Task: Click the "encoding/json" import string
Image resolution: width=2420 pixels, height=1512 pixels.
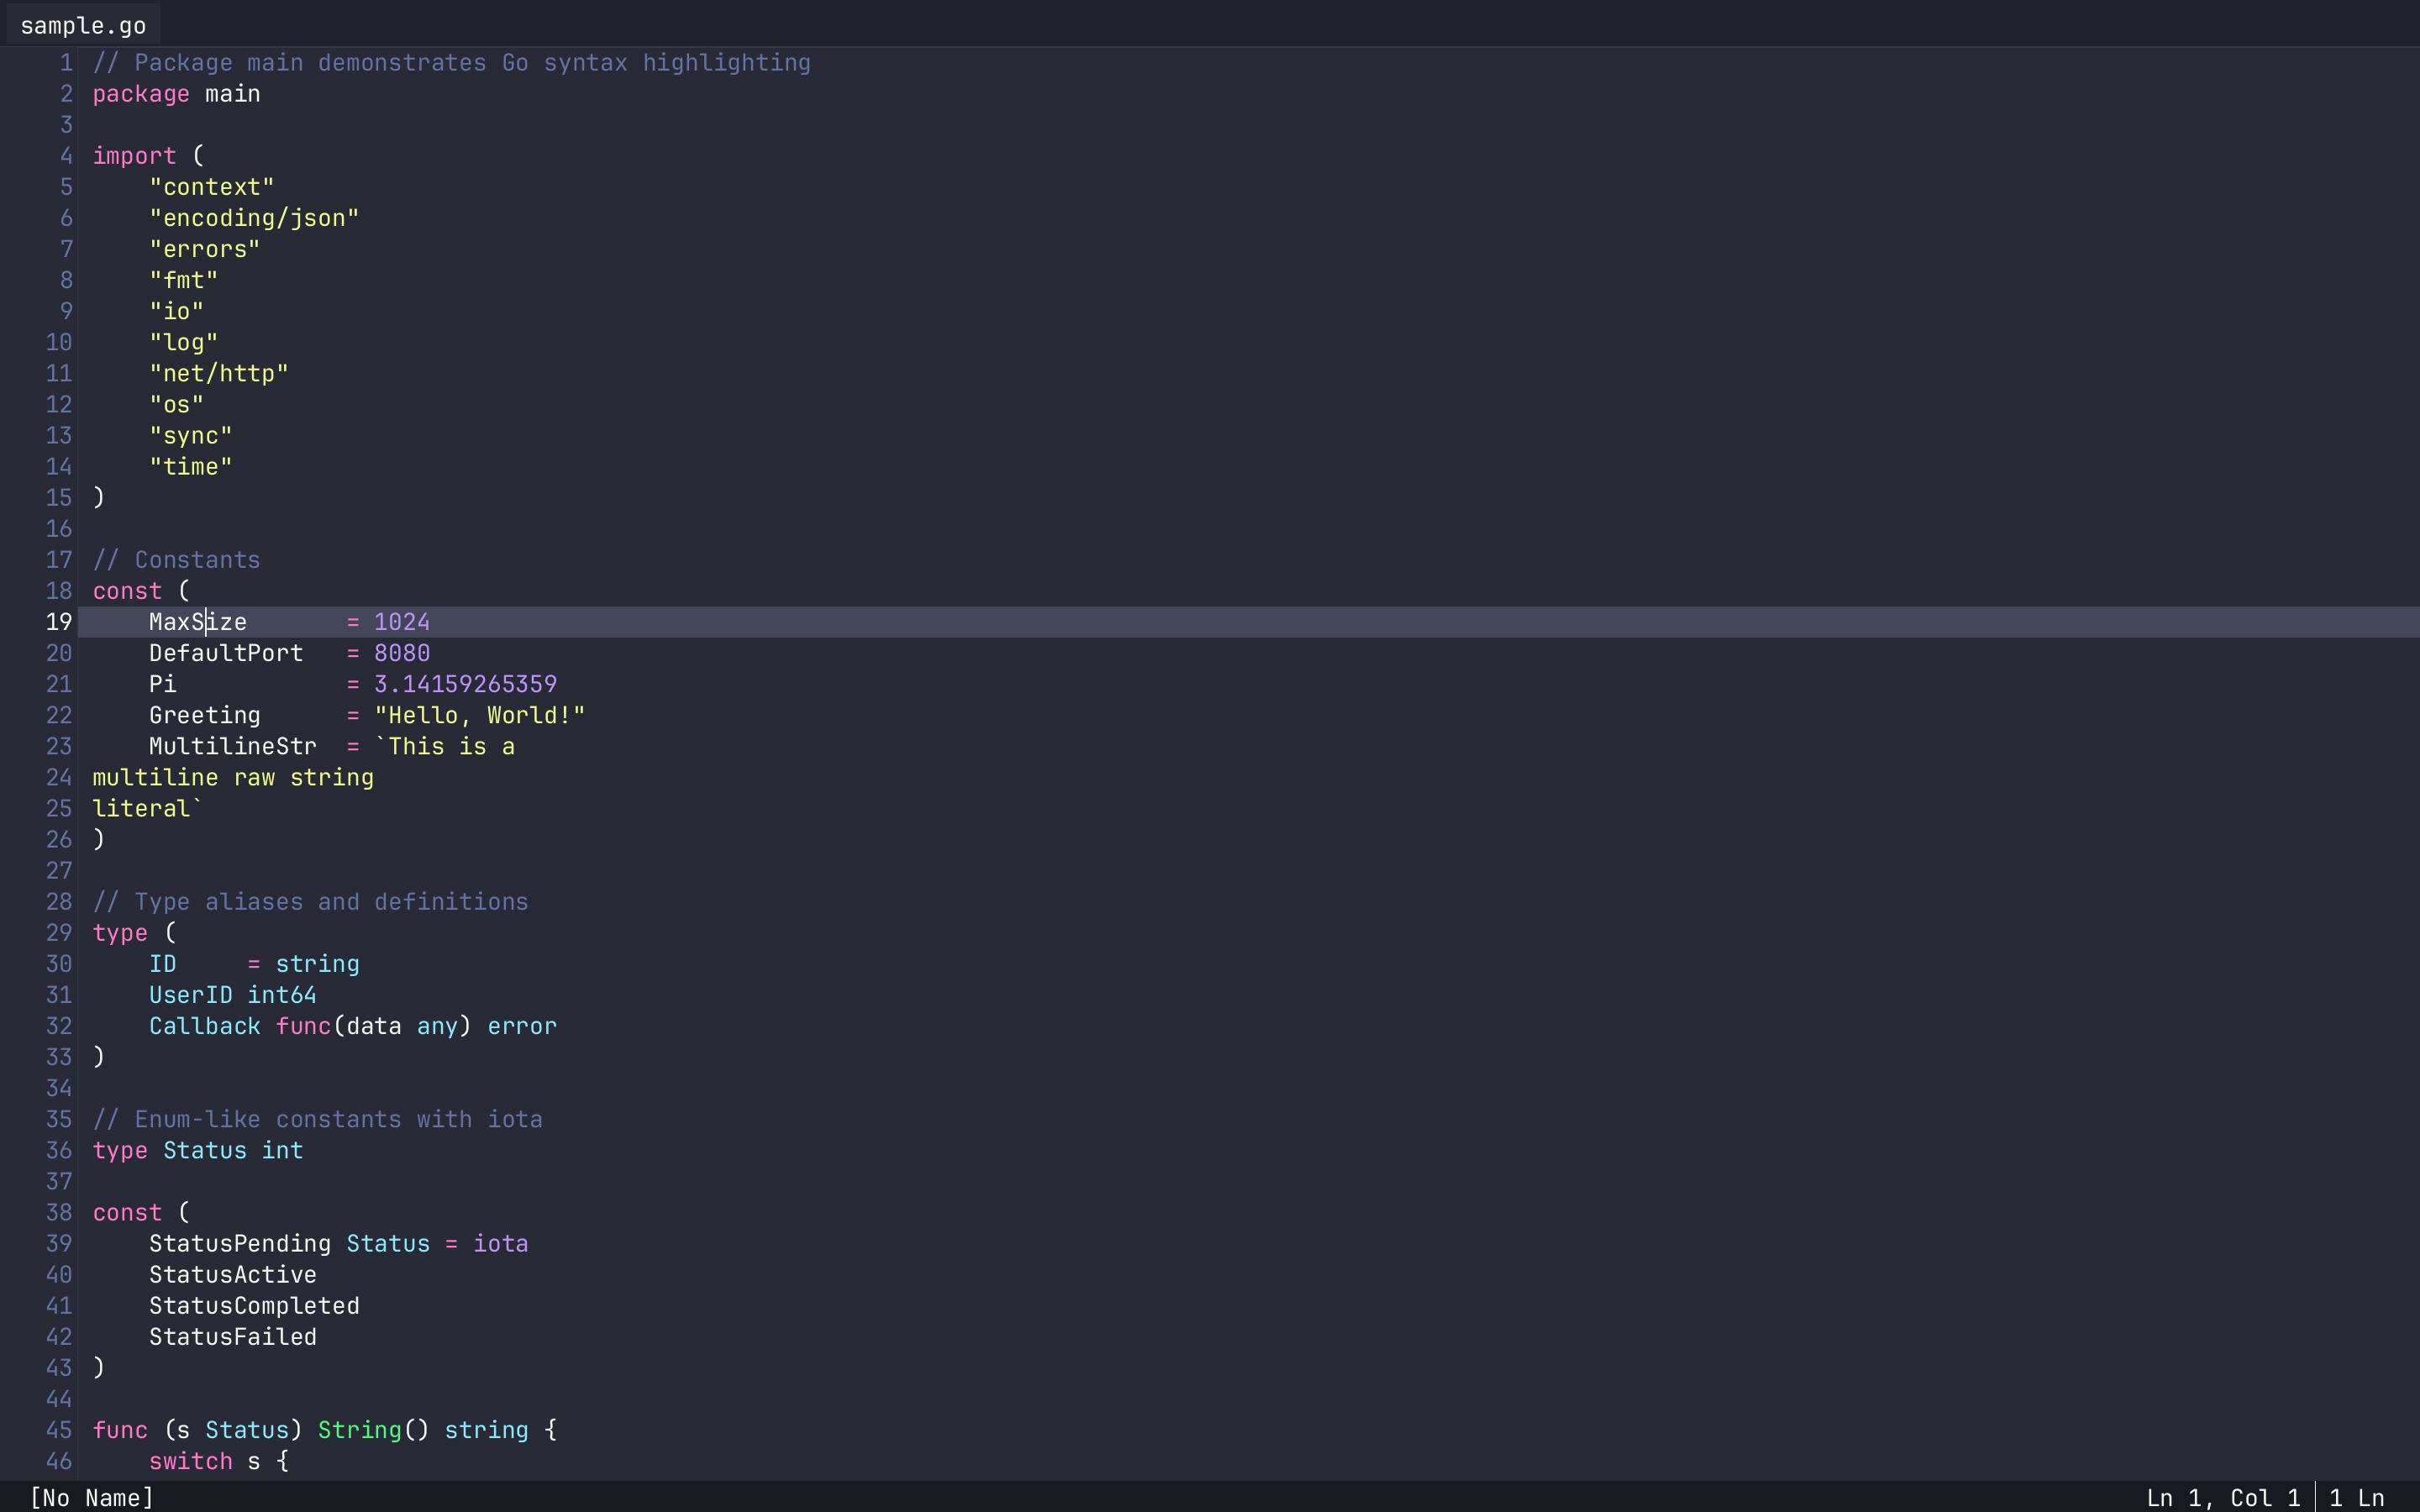Action: click(x=254, y=218)
